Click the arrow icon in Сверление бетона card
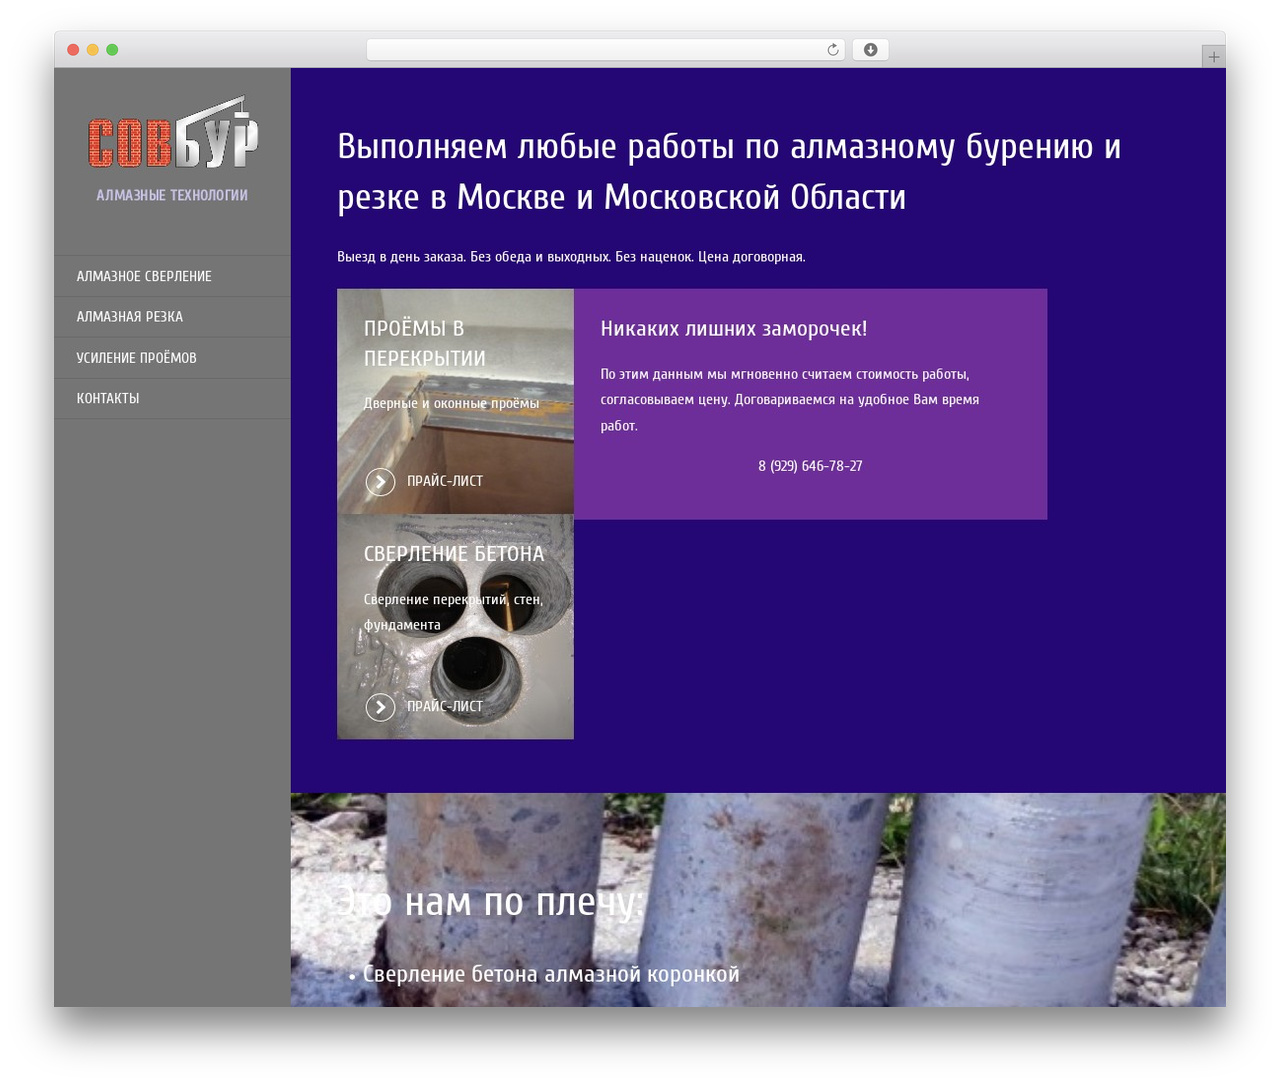The height and width of the screenshot is (1084, 1280). pos(380,707)
